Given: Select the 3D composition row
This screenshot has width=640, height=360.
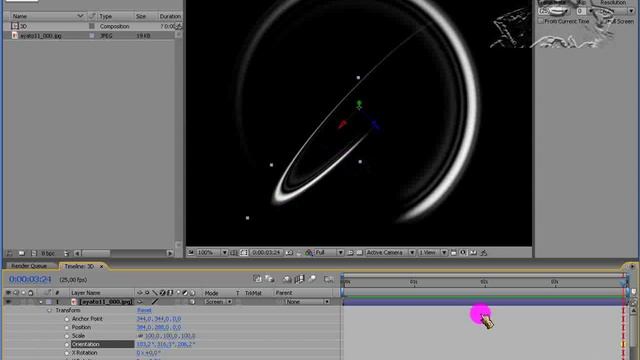Looking at the screenshot, I should 92,26.
